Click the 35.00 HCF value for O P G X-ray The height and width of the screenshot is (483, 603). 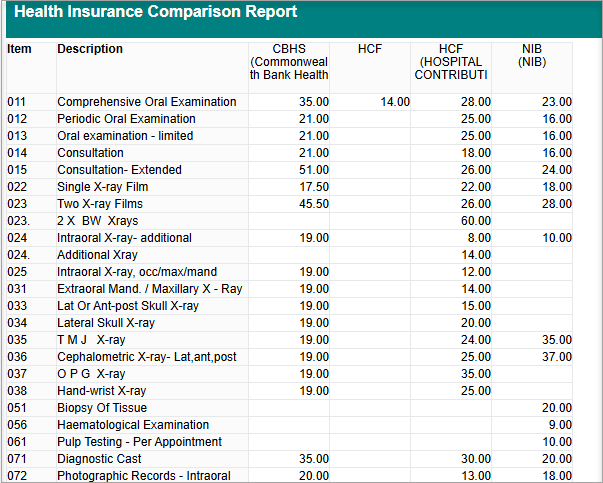click(476, 374)
